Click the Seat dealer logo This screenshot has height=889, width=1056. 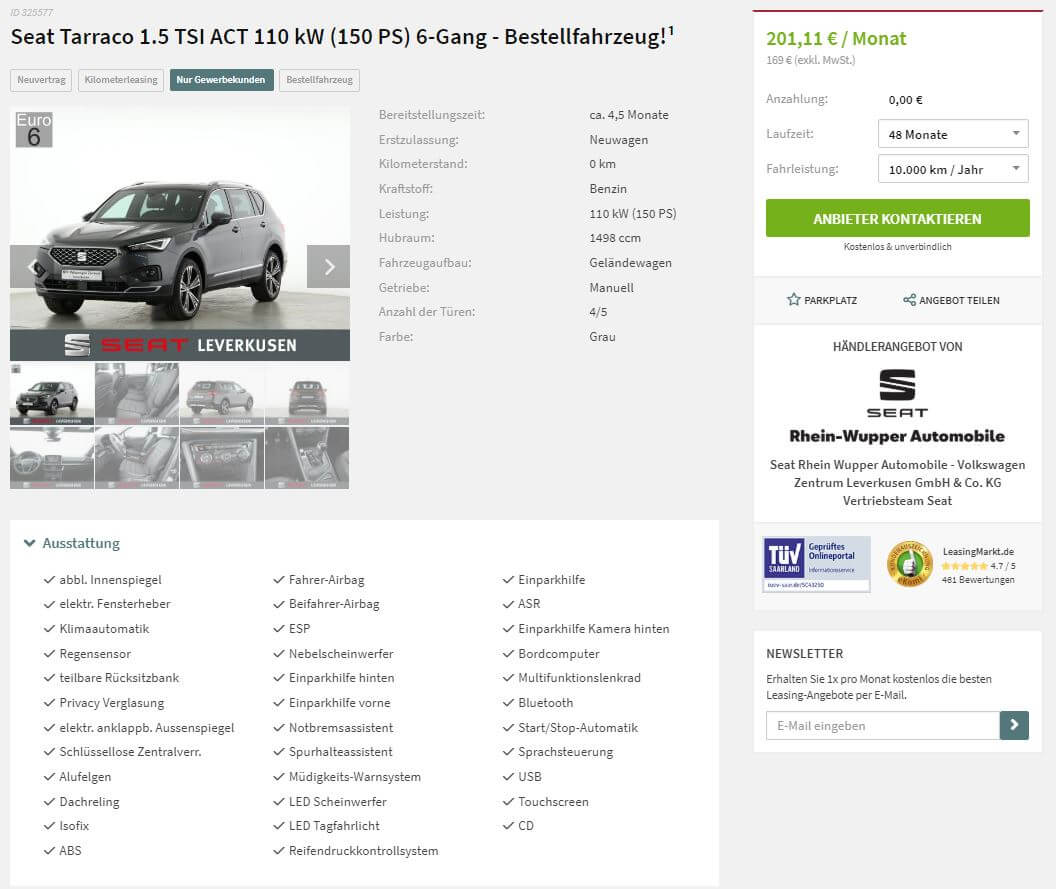897,393
